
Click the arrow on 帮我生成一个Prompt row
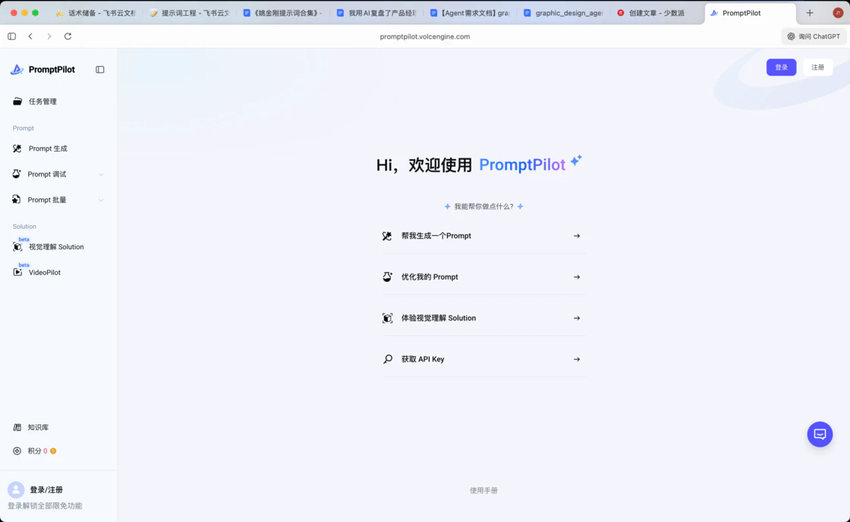click(577, 236)
